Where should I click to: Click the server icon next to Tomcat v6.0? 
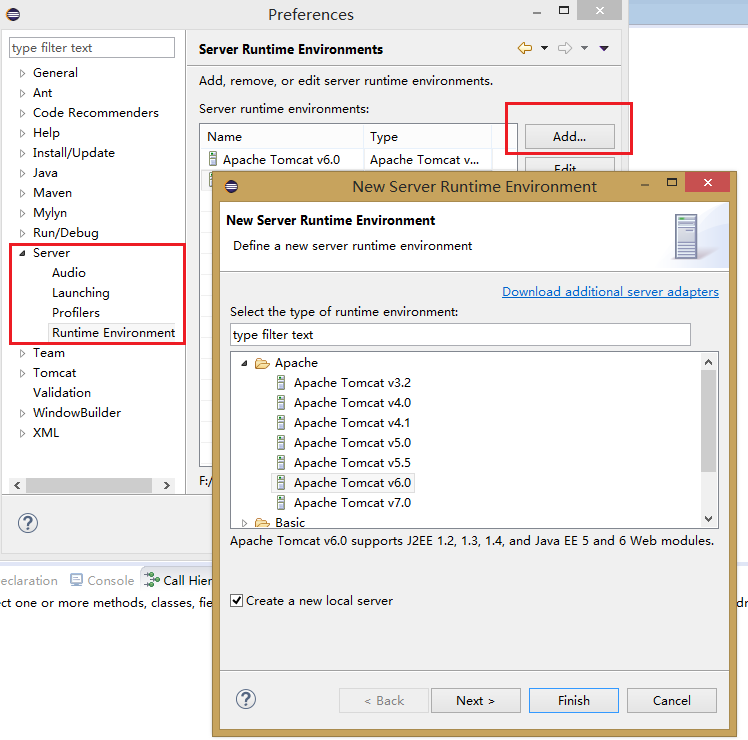tap(281, 483)
